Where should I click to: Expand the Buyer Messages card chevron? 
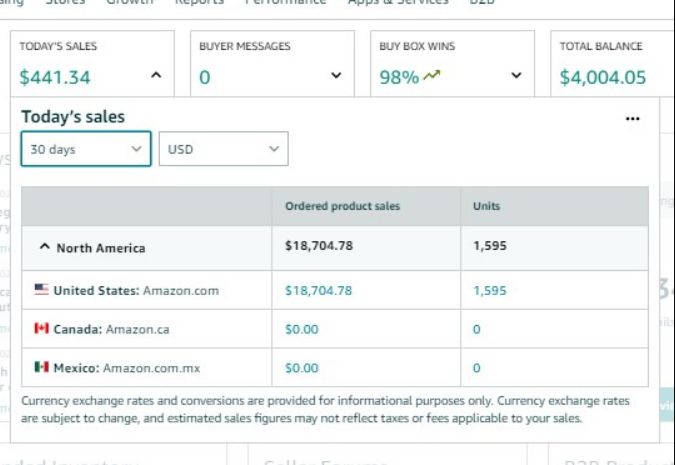(336, 75)
